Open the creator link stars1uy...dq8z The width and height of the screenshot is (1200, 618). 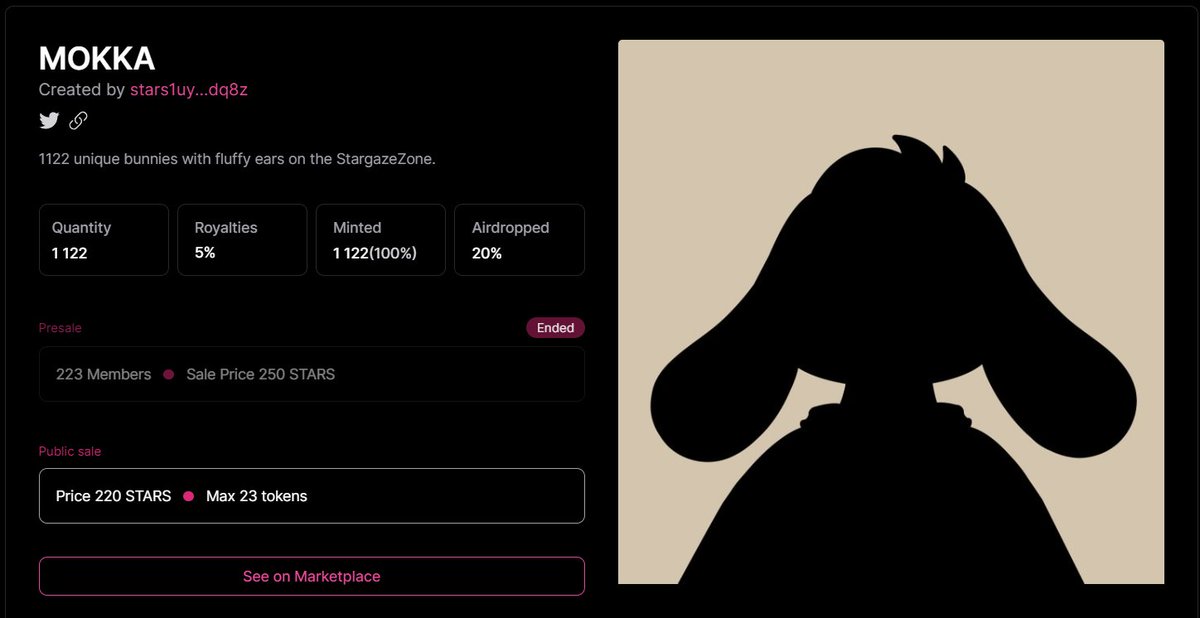[189, 89]
